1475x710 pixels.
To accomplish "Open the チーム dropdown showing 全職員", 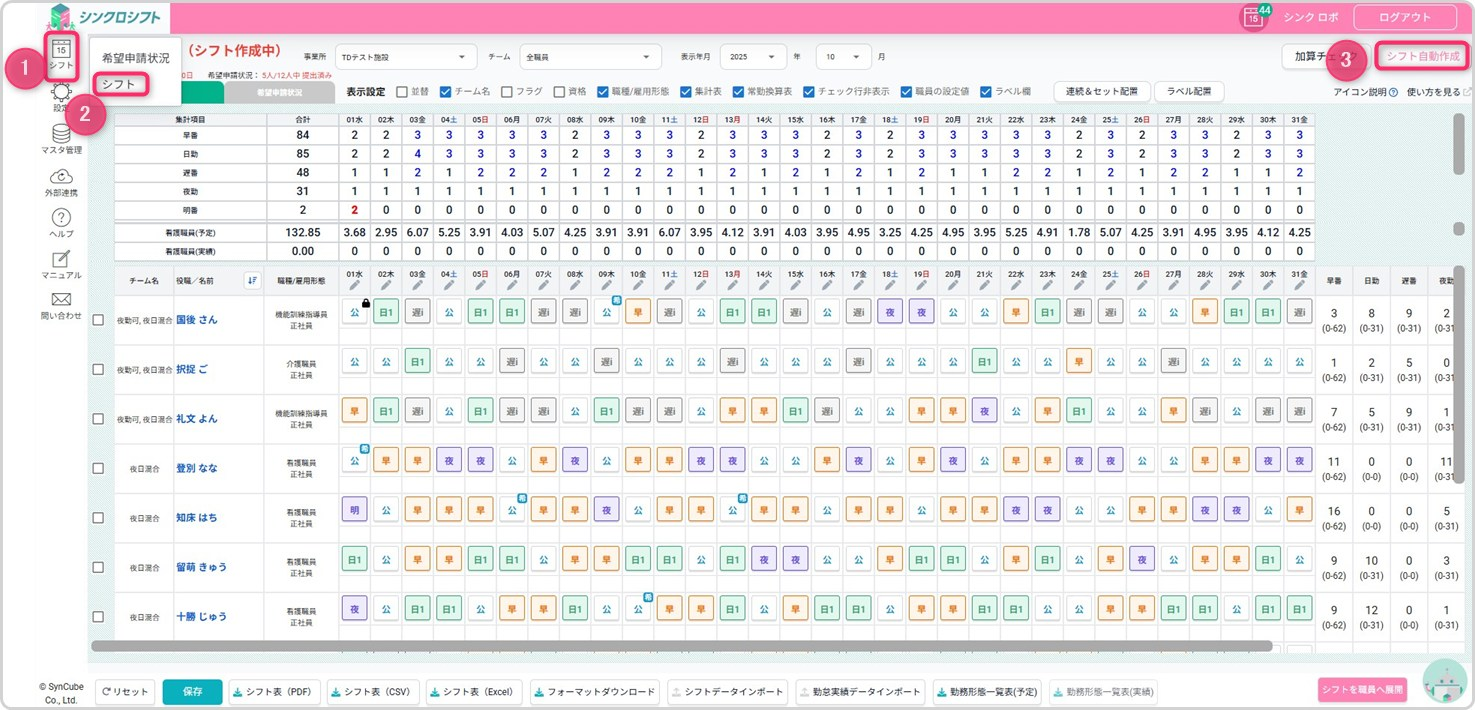I will pyautogui.click(x=590, y=57).
